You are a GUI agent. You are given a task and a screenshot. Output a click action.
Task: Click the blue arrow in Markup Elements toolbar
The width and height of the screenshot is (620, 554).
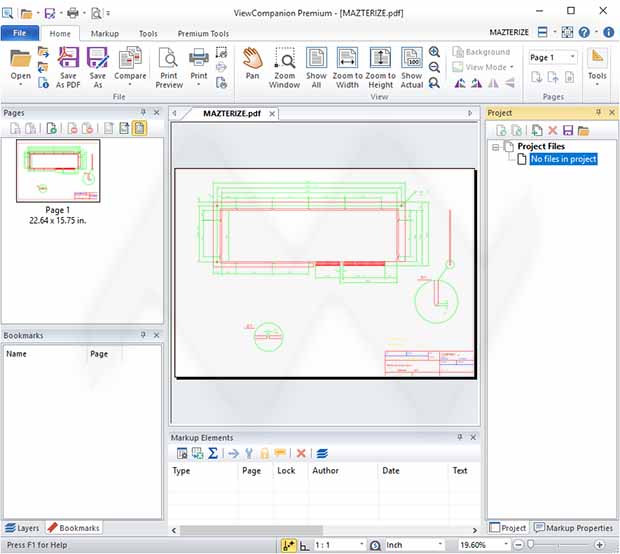(x=233, y=453)
